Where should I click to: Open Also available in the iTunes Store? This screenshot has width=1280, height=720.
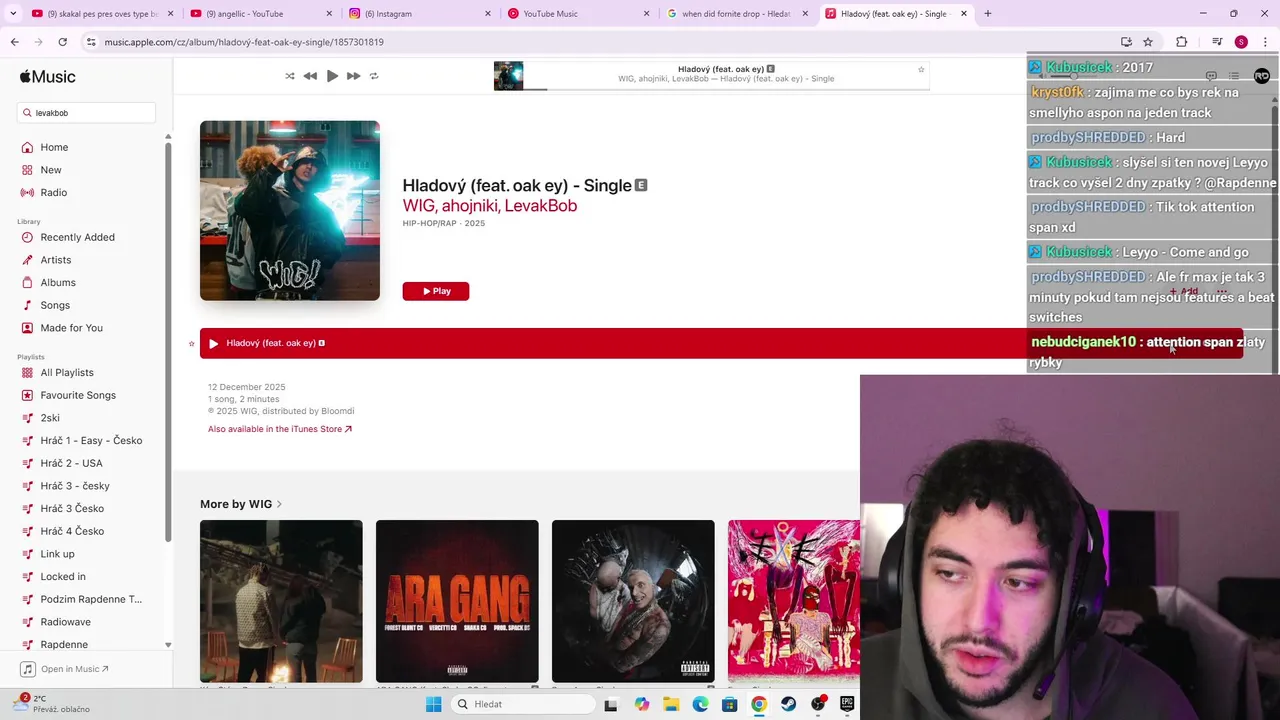pyautogui.click(x=280, y=429)
